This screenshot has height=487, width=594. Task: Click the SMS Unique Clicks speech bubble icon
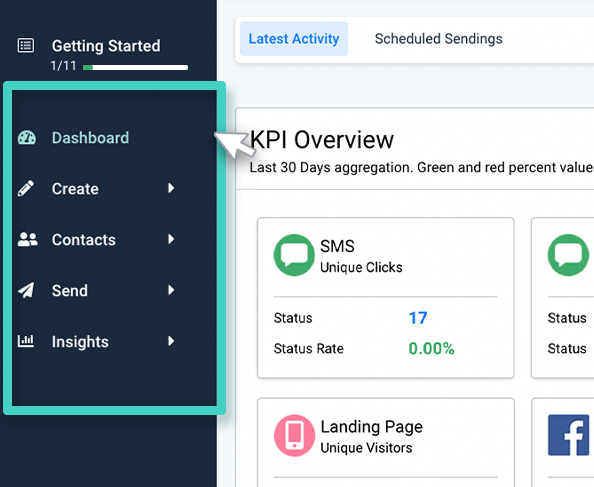tap(294, 255)
